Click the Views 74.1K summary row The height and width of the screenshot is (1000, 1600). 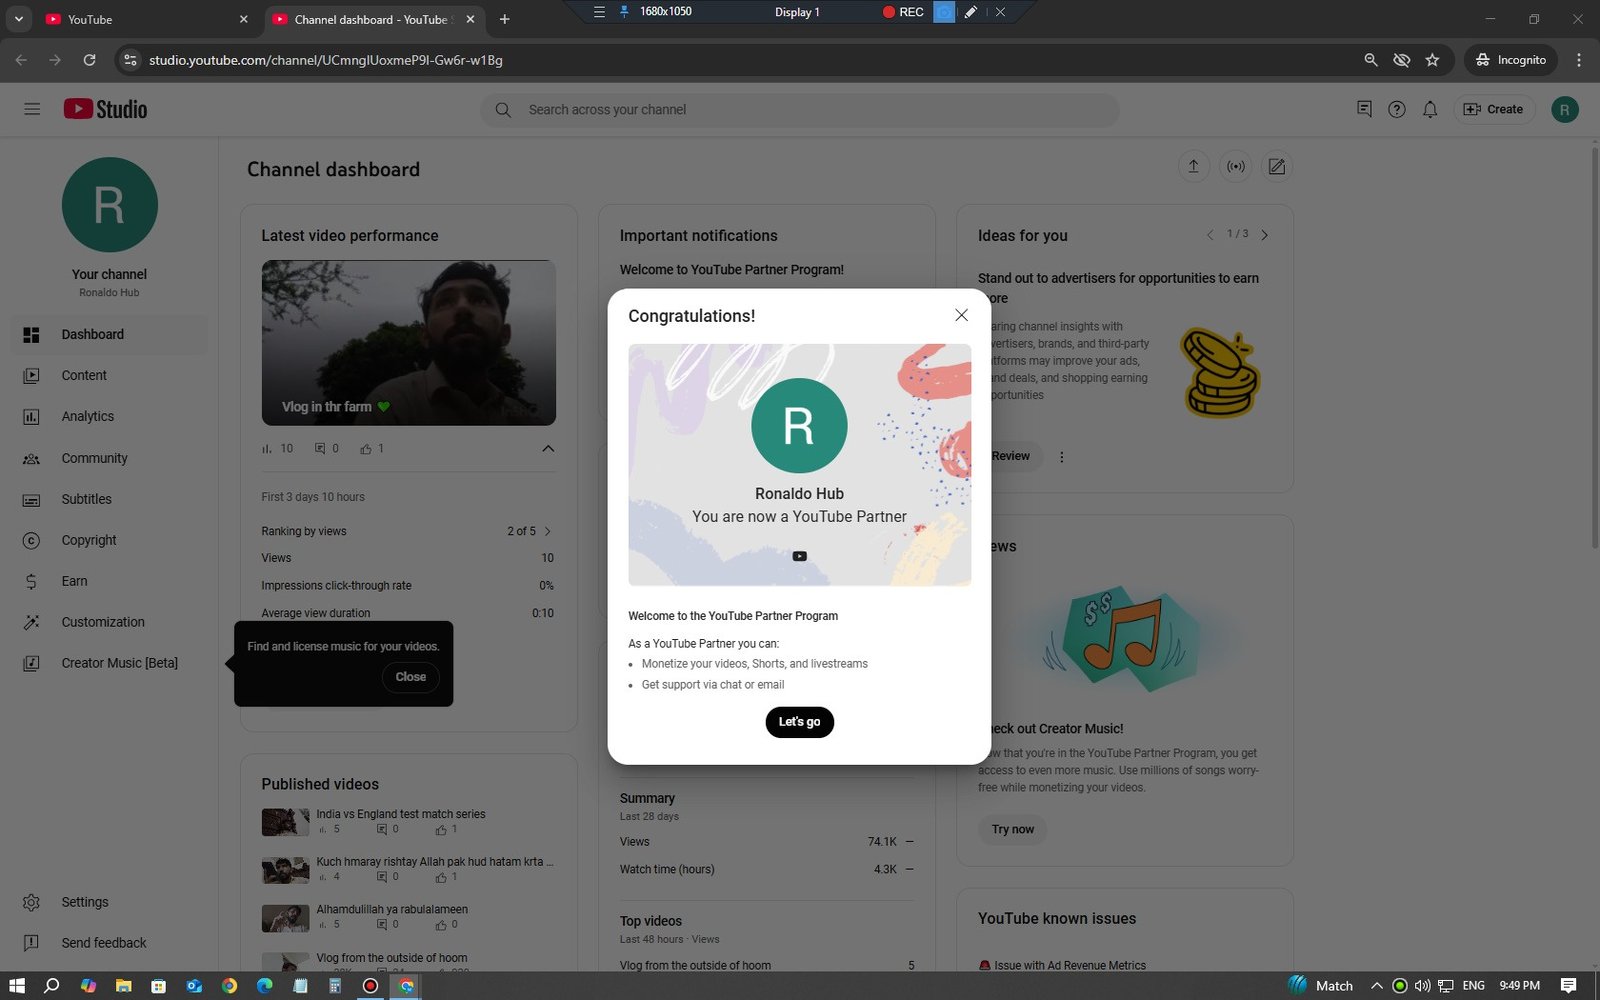tap(766, 842)
